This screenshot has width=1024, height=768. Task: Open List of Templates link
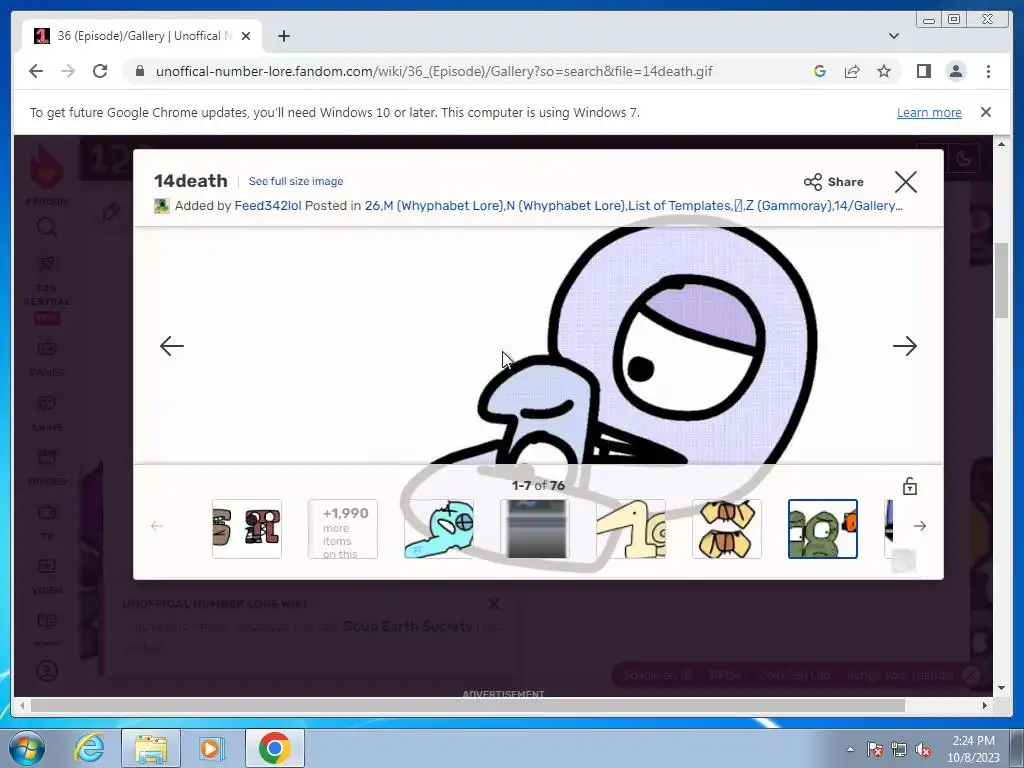click(679, 206)
